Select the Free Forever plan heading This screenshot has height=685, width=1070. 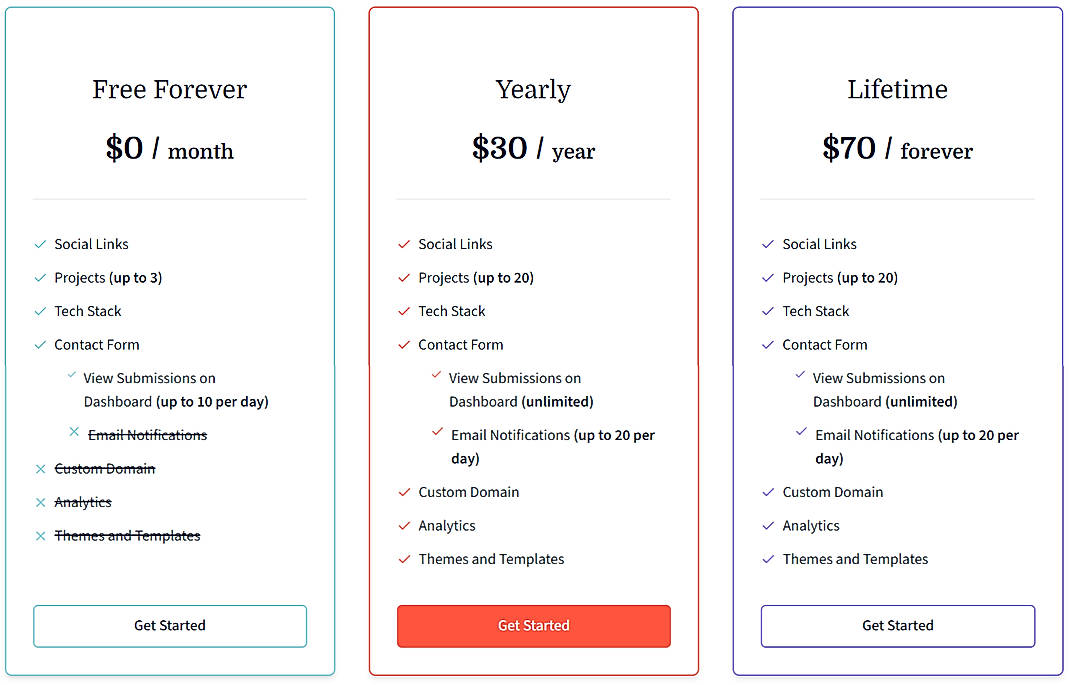[169, 89]
